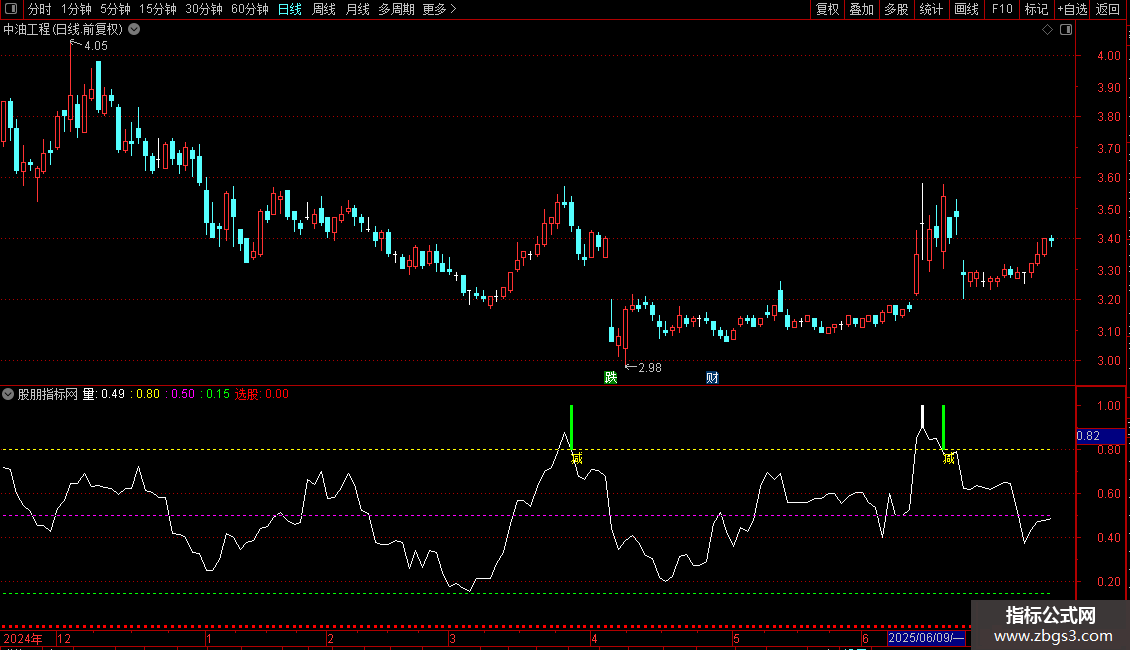Open the 画线 drawing tools
1130x650 pixels.
click(966, 9)
